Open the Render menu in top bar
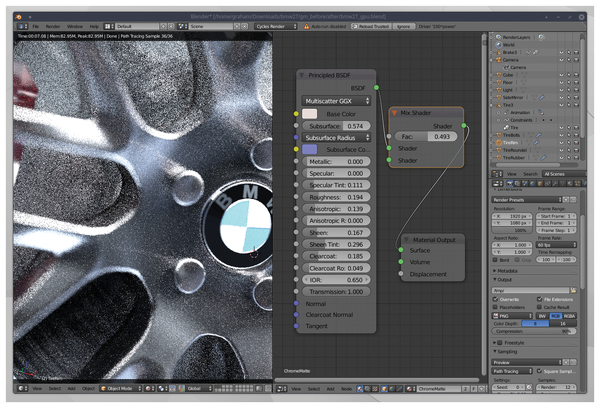The width and height of the screenshot is (600, 408). (x=53, y=26)
